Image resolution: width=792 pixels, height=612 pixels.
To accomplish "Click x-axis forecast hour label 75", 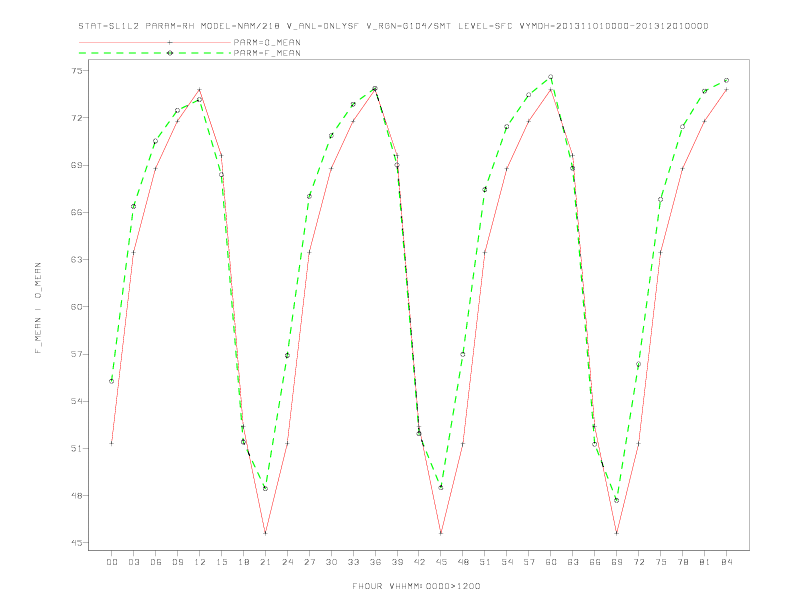I will click(x=661, y=562).
